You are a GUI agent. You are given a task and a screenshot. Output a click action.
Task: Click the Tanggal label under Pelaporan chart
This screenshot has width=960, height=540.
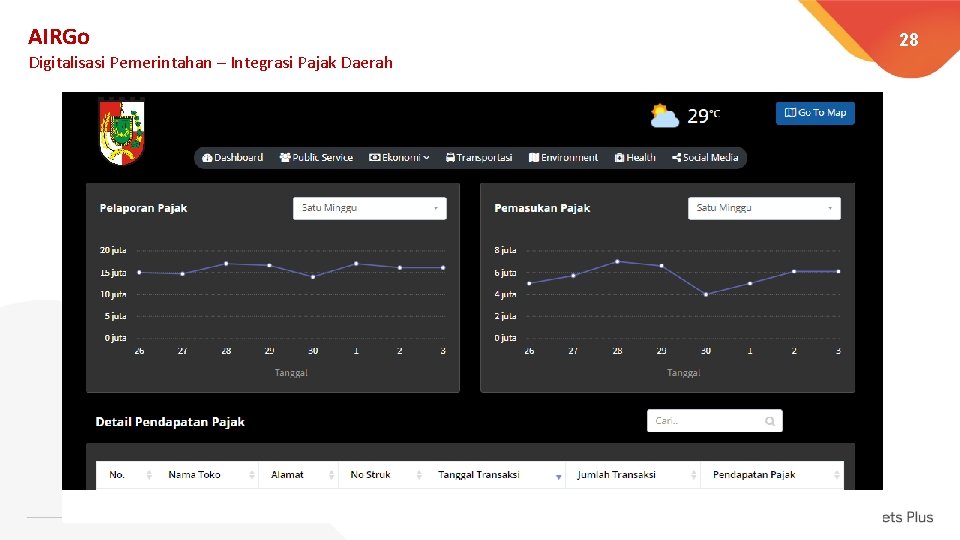point(291,373)
